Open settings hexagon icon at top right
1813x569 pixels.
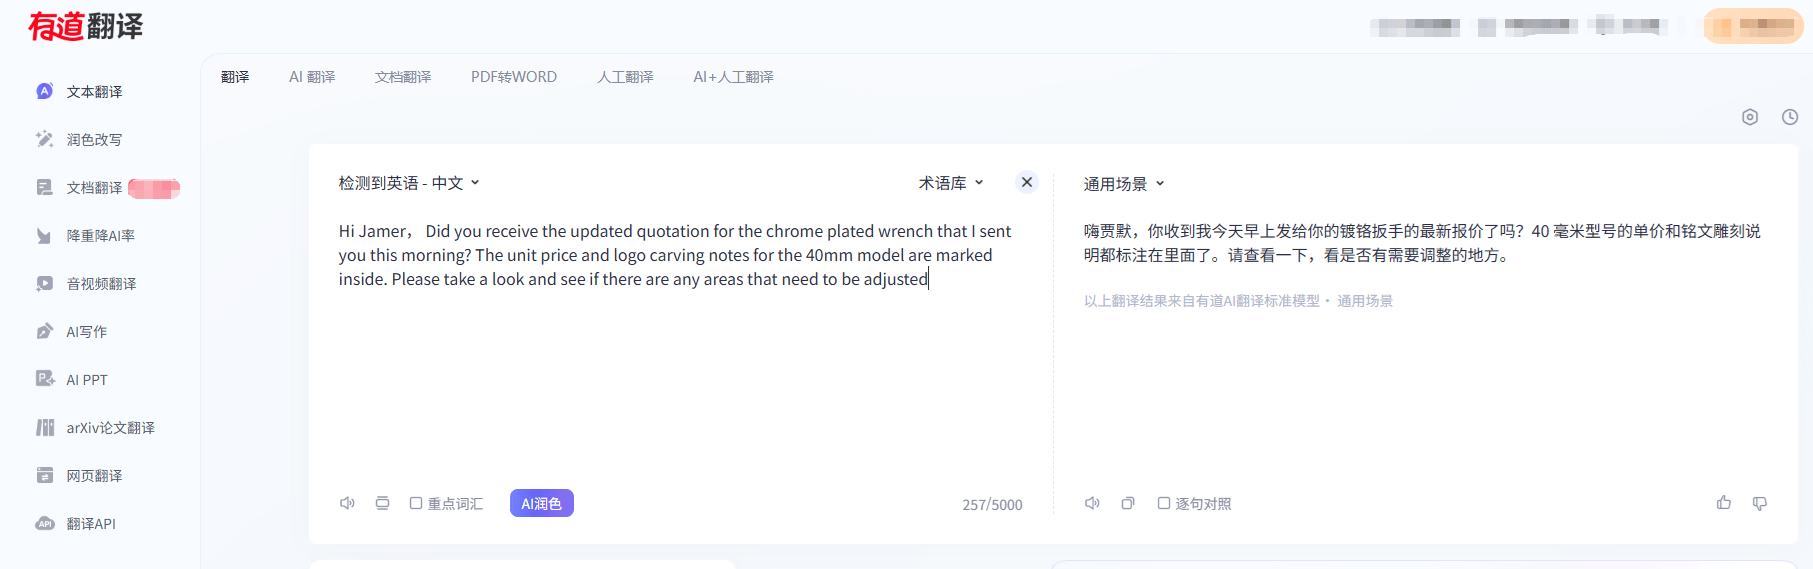(x=1750, y=117)
